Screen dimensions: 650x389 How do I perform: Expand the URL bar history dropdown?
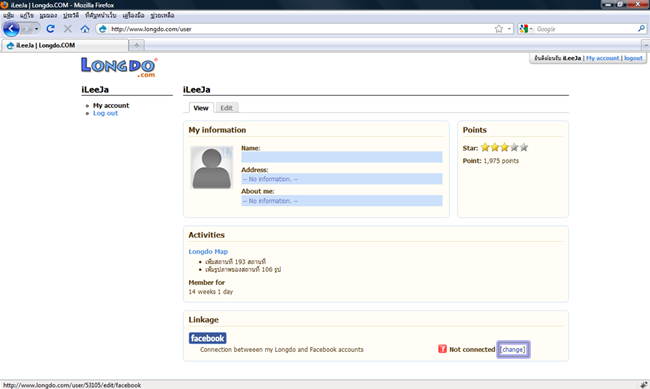[509, 29]
